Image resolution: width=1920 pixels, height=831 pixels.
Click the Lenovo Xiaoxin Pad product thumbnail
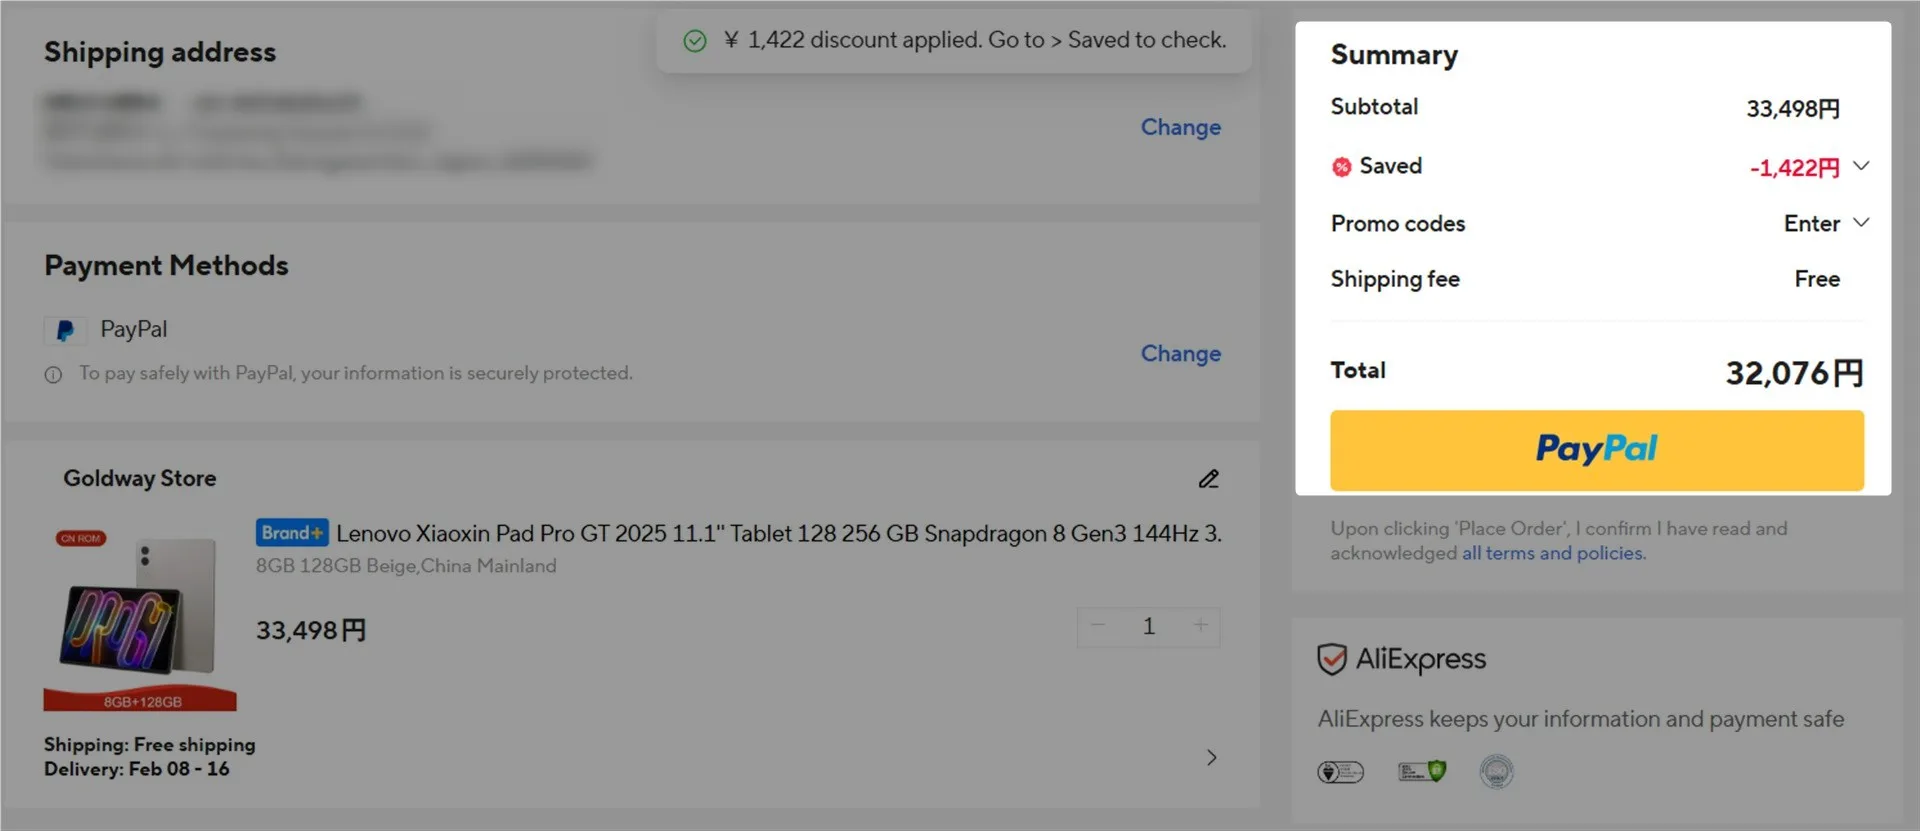point(140,618)
